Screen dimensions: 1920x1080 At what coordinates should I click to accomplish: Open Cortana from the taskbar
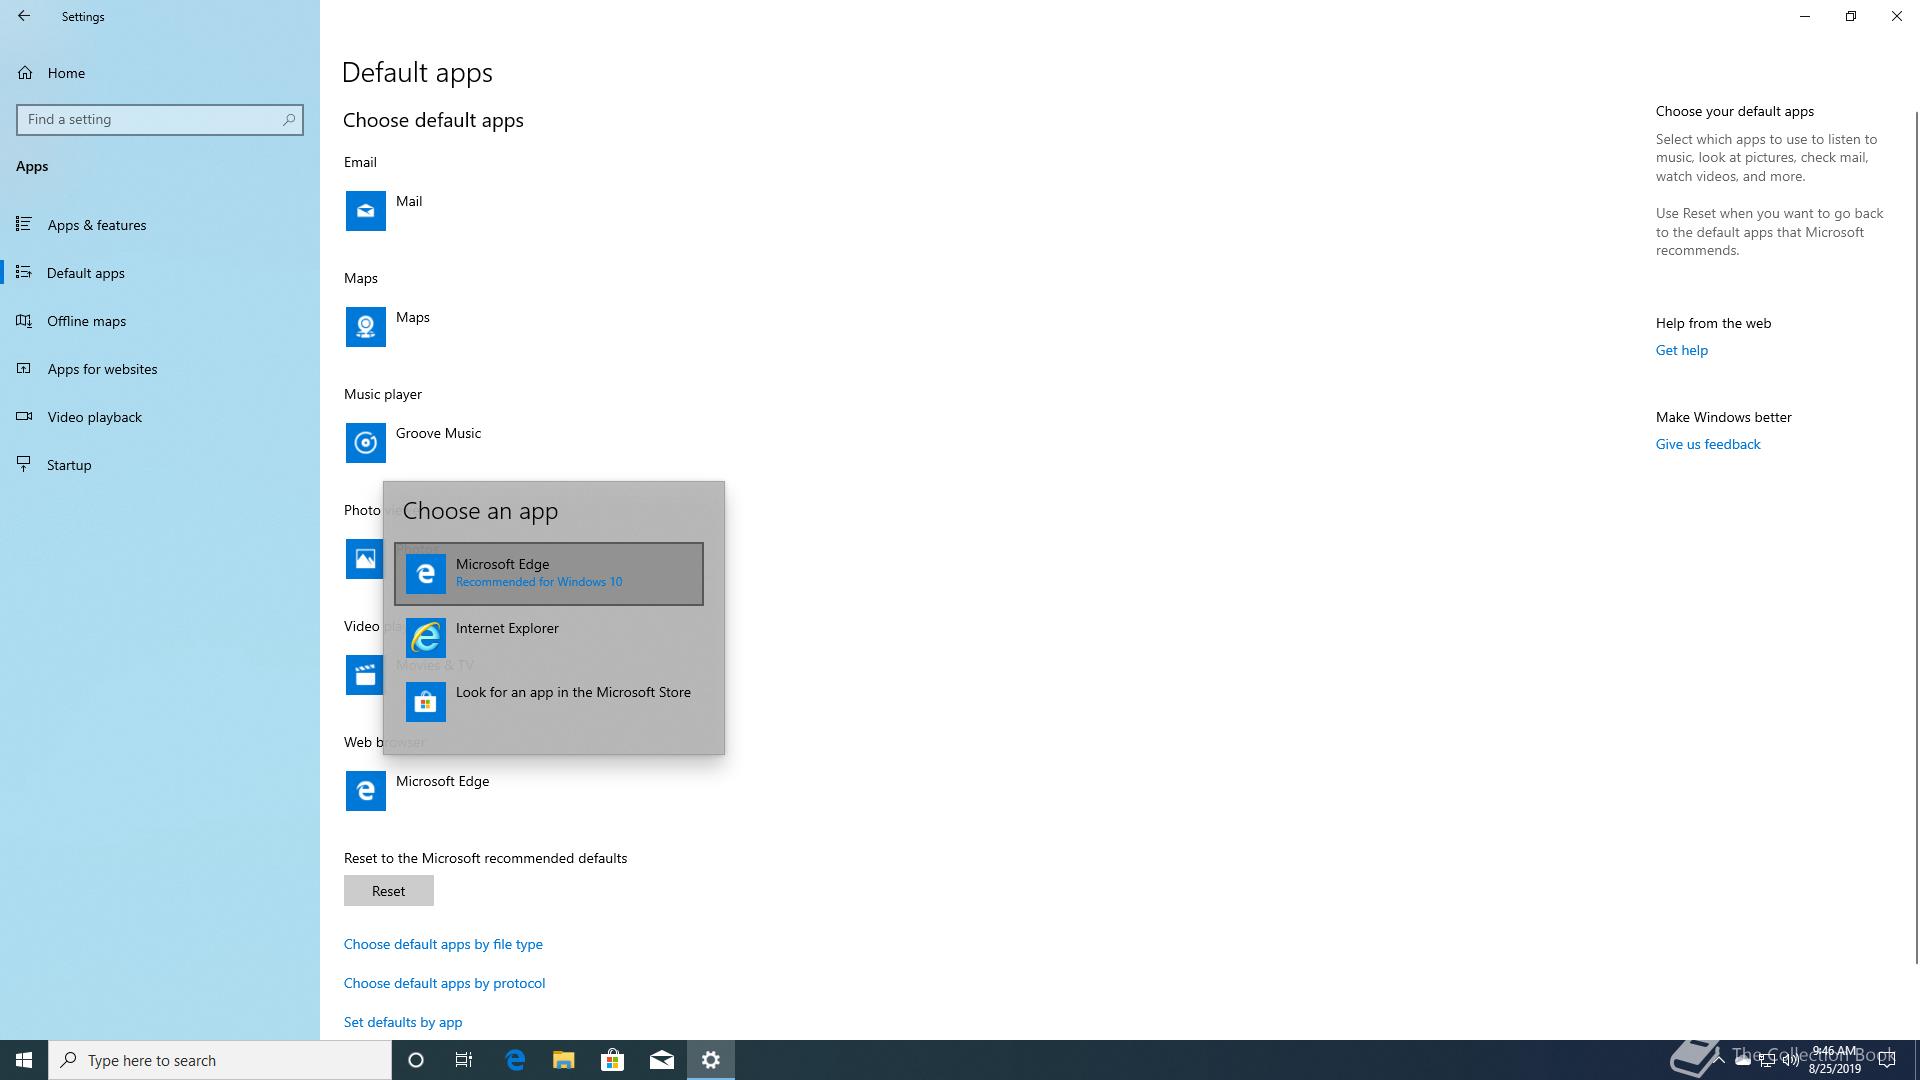click(x=416, y=1060)
